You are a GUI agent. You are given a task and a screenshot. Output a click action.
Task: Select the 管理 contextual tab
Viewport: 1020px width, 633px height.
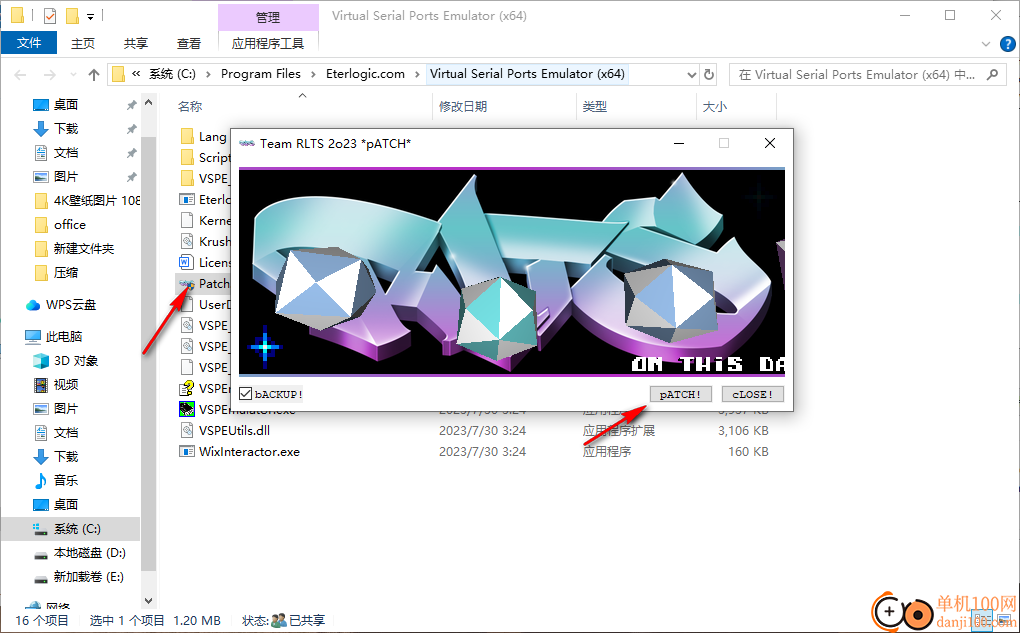(x=268, y=17)
